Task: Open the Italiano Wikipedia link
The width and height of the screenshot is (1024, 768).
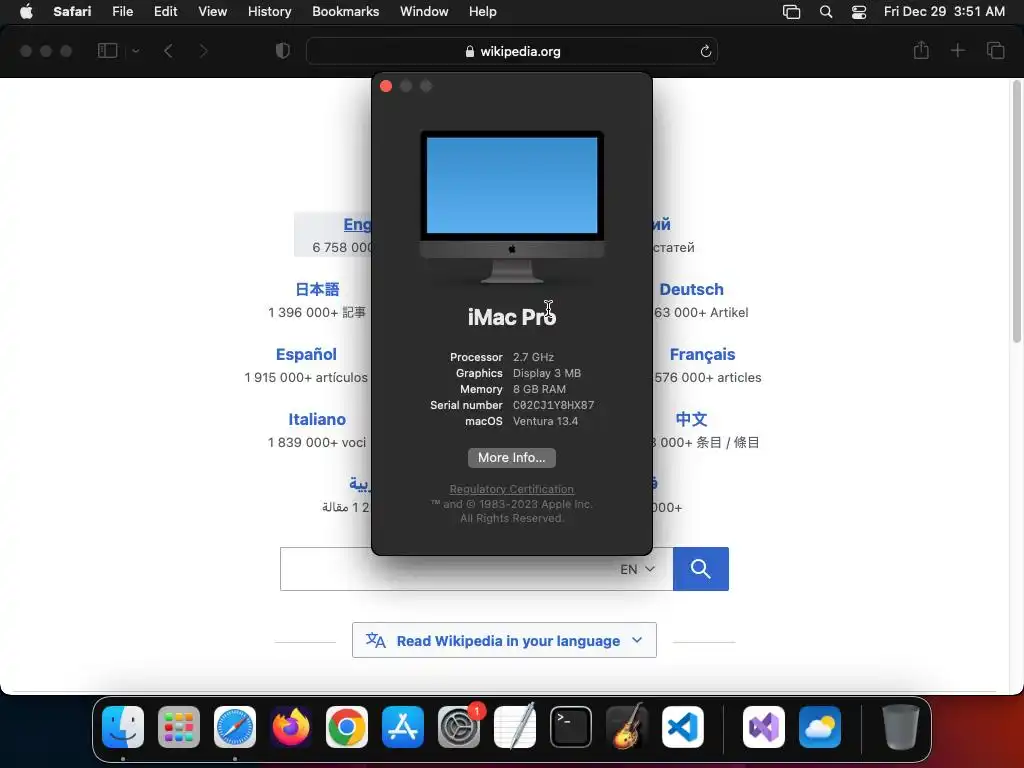Action: pyautogui.click(x=317, y=419)
